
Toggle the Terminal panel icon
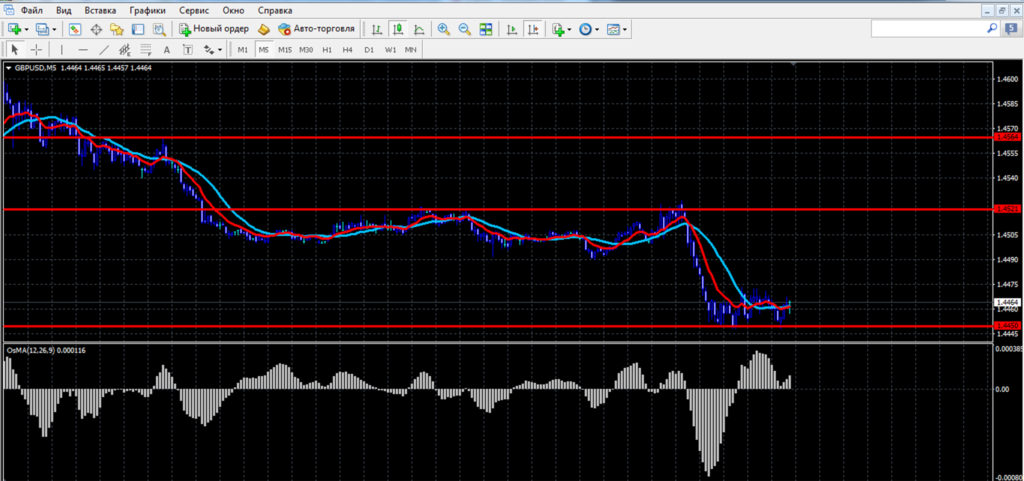point(138,29)
